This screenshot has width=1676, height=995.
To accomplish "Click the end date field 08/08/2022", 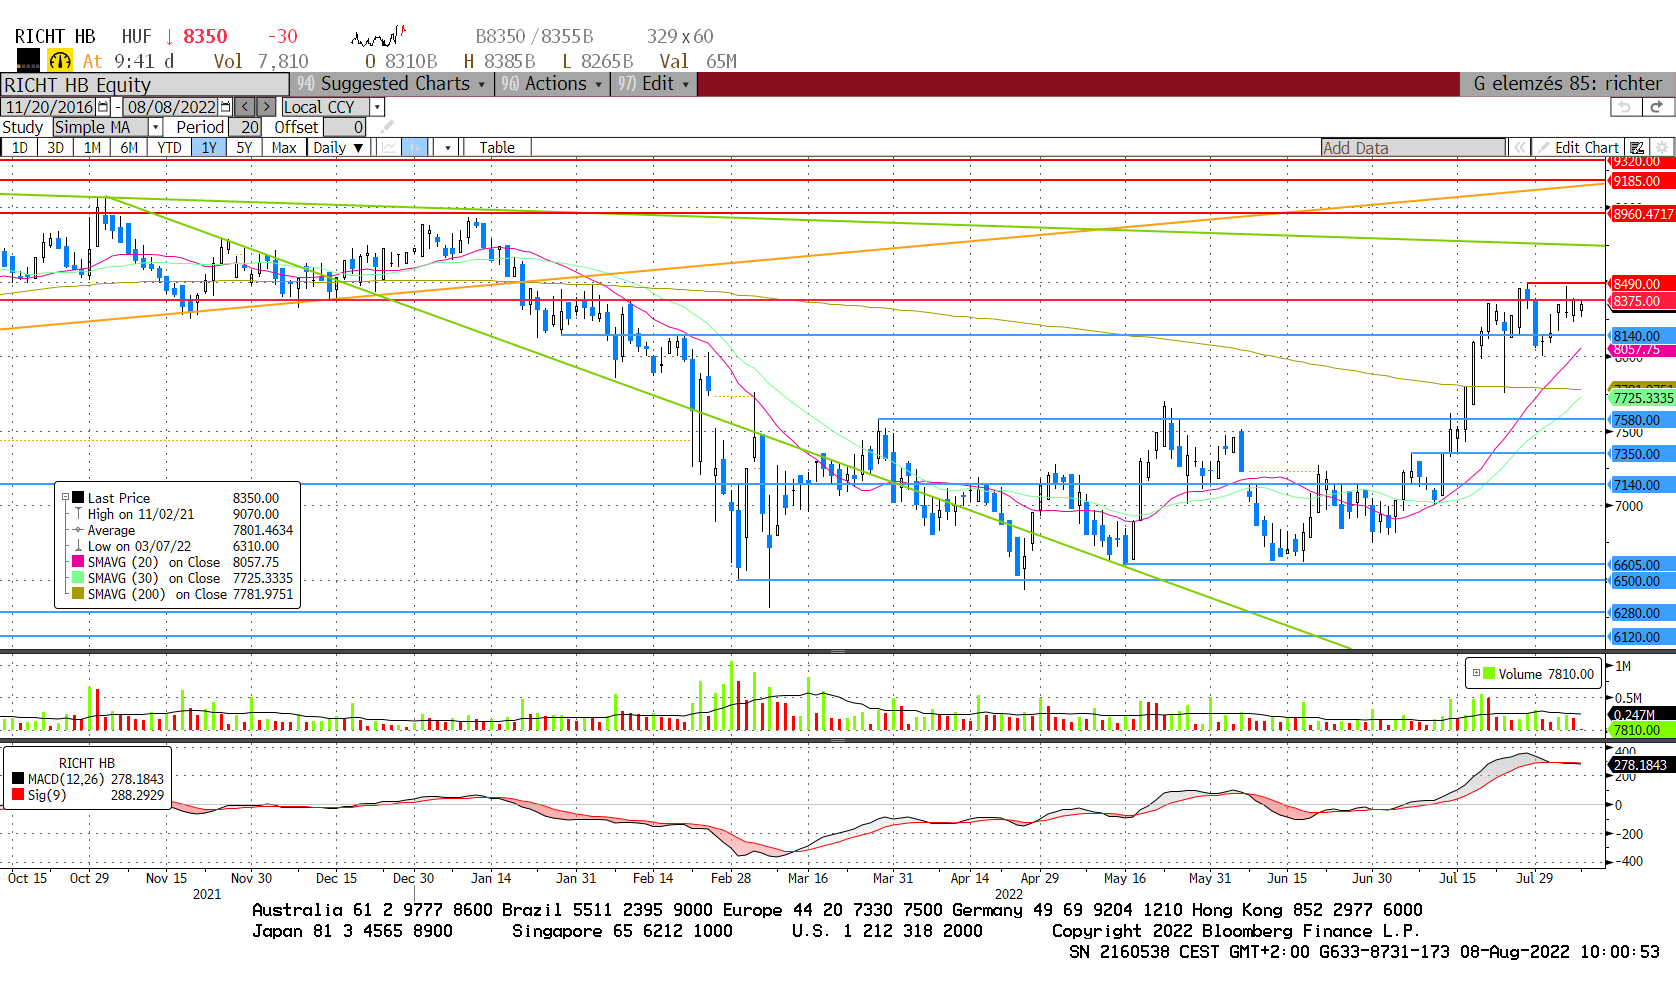I will [x=171, y=107].
